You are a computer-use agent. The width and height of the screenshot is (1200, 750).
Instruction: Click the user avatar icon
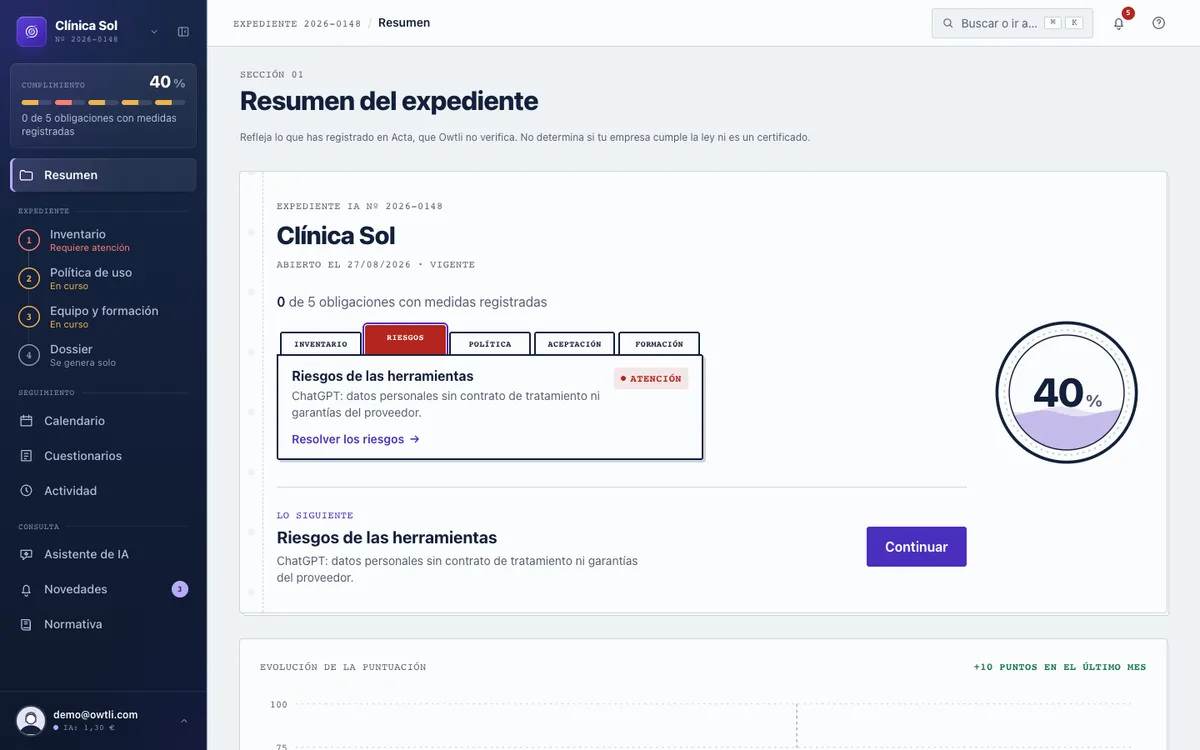point(31,720)
